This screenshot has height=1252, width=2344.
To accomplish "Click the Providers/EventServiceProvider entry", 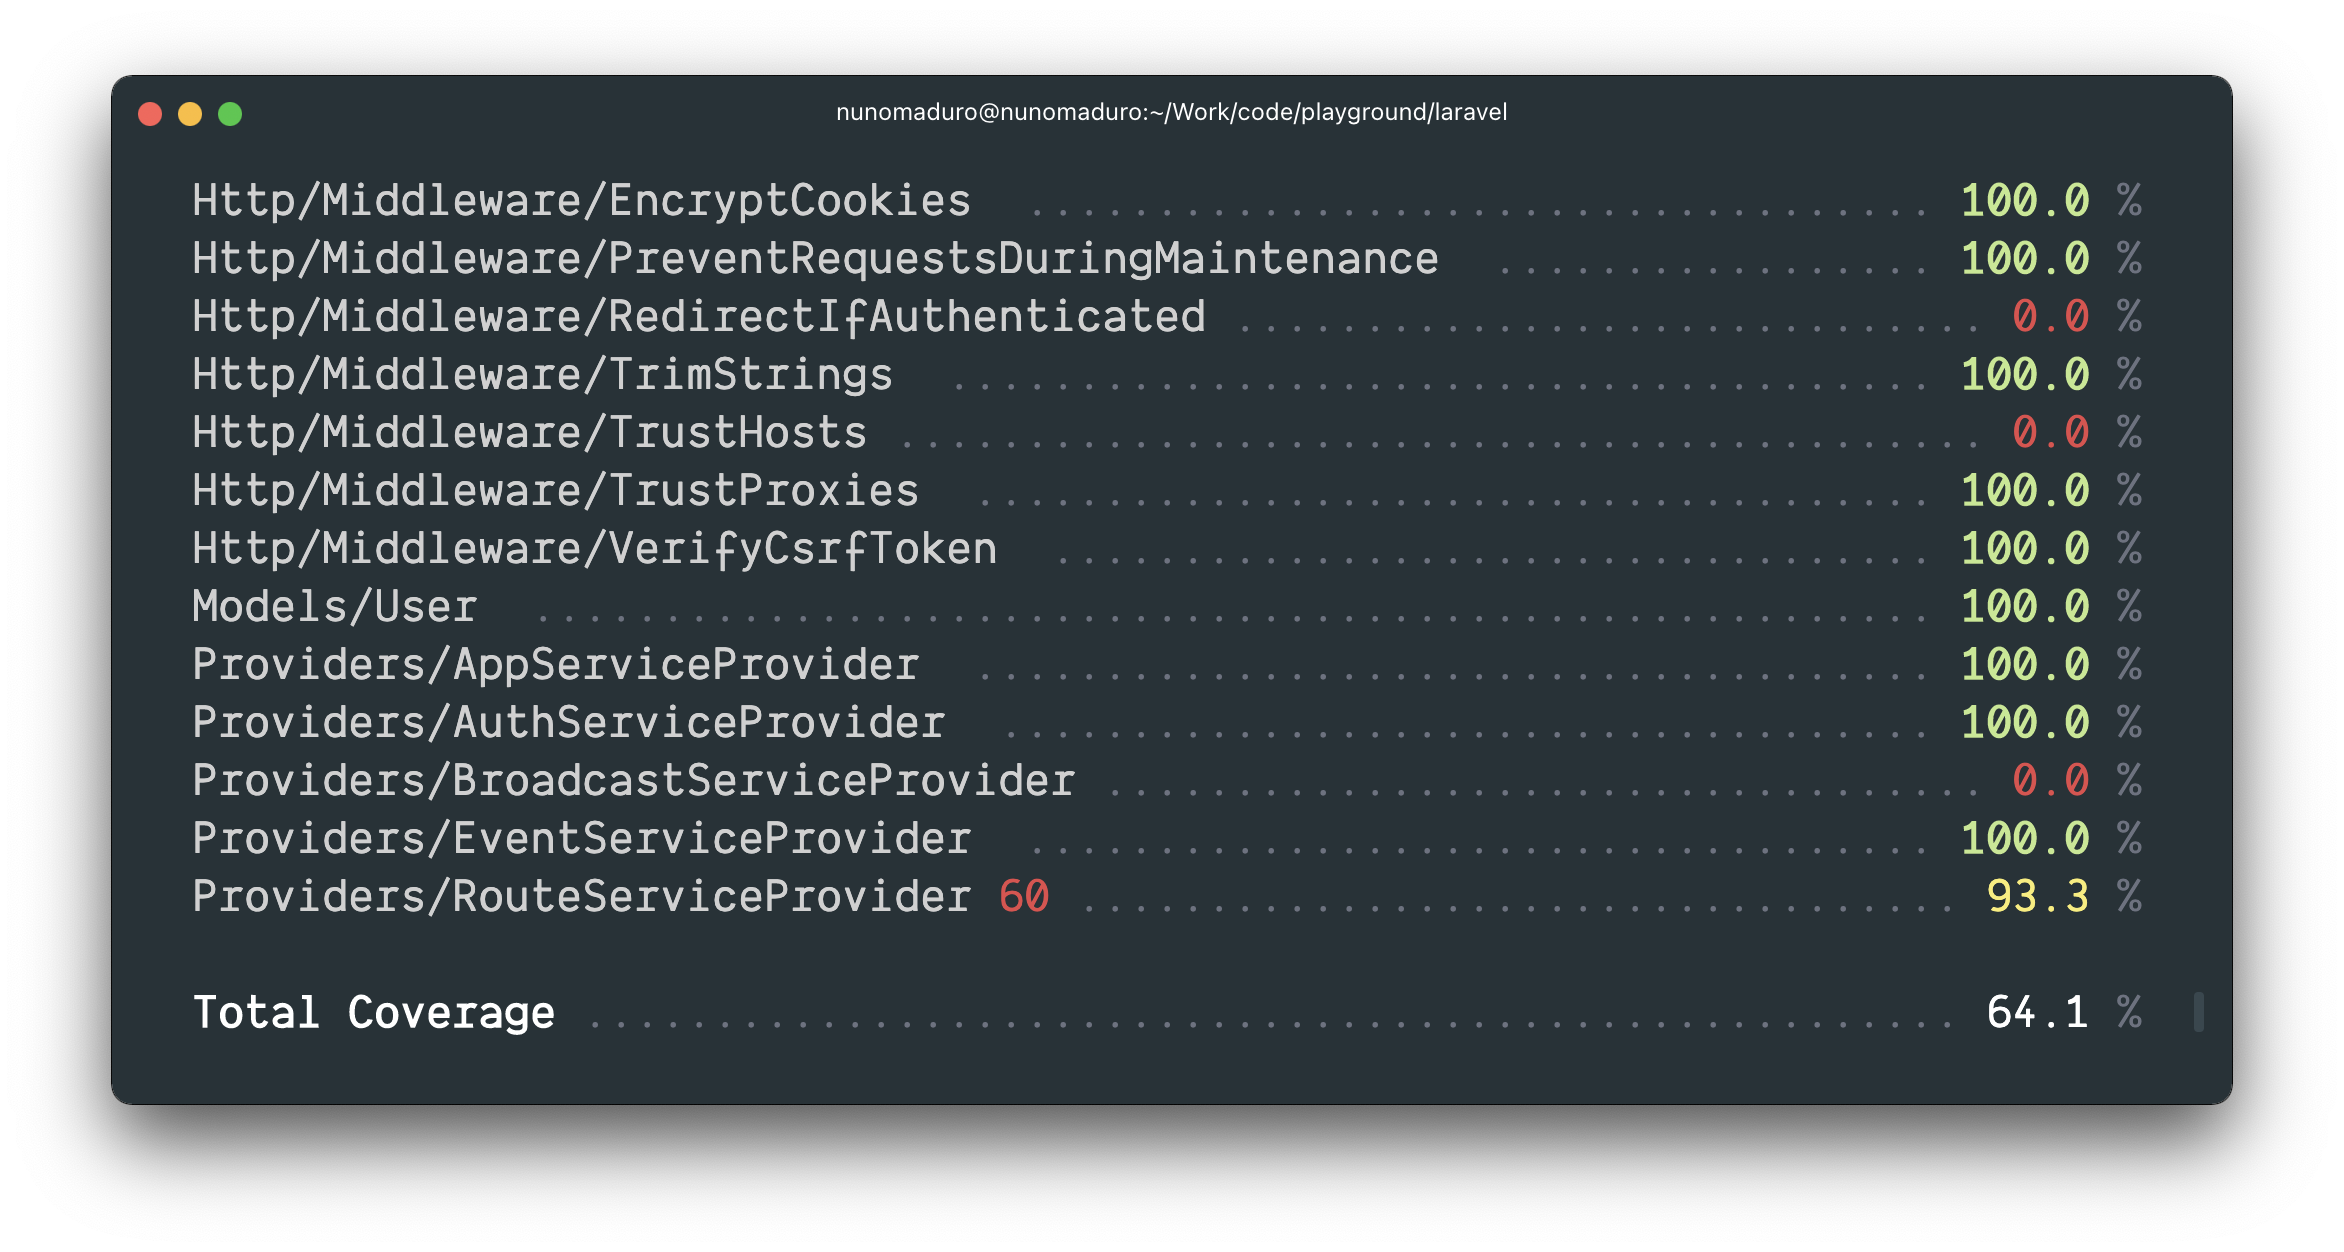I will click(x=581, y=839).
